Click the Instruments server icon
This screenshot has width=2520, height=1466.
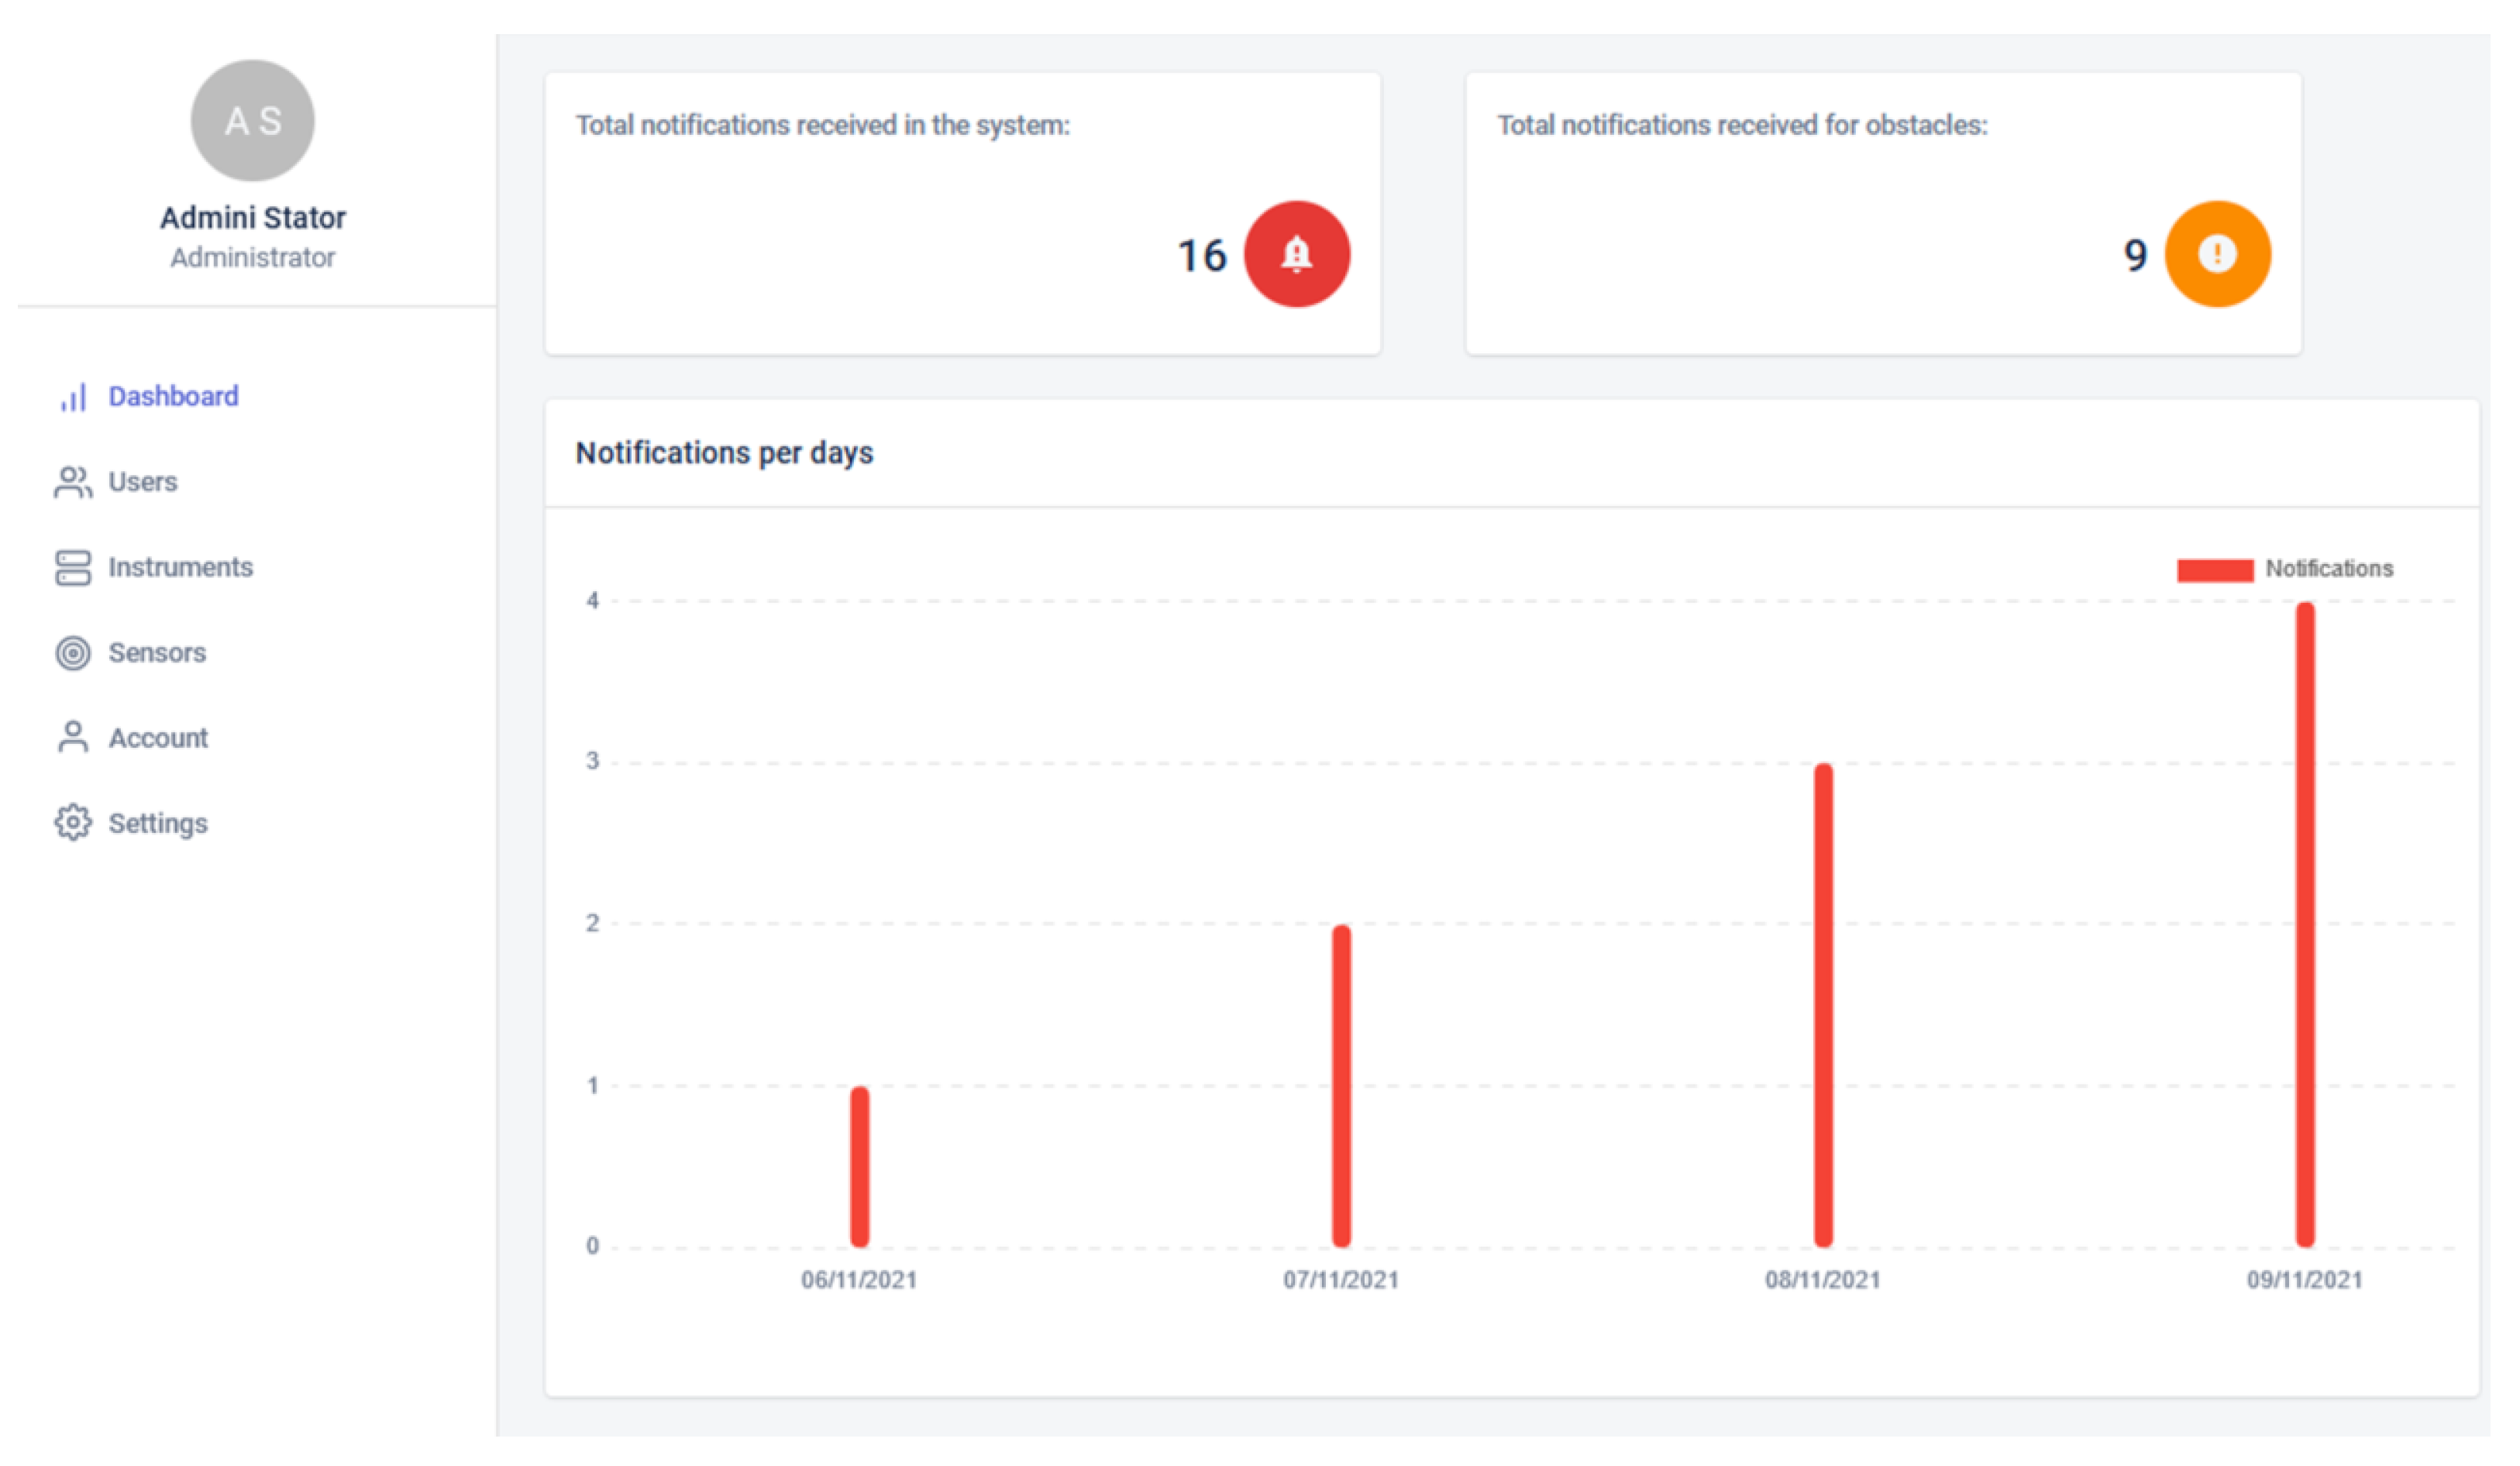coord(73,567)
